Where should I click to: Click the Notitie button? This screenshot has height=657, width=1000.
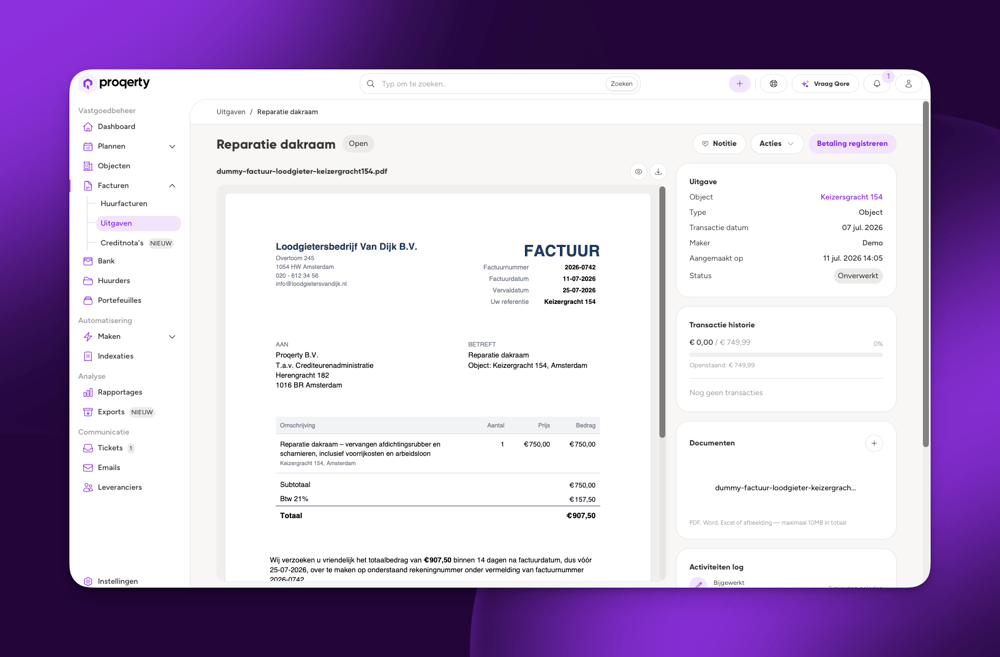click(x=719, y=144)
